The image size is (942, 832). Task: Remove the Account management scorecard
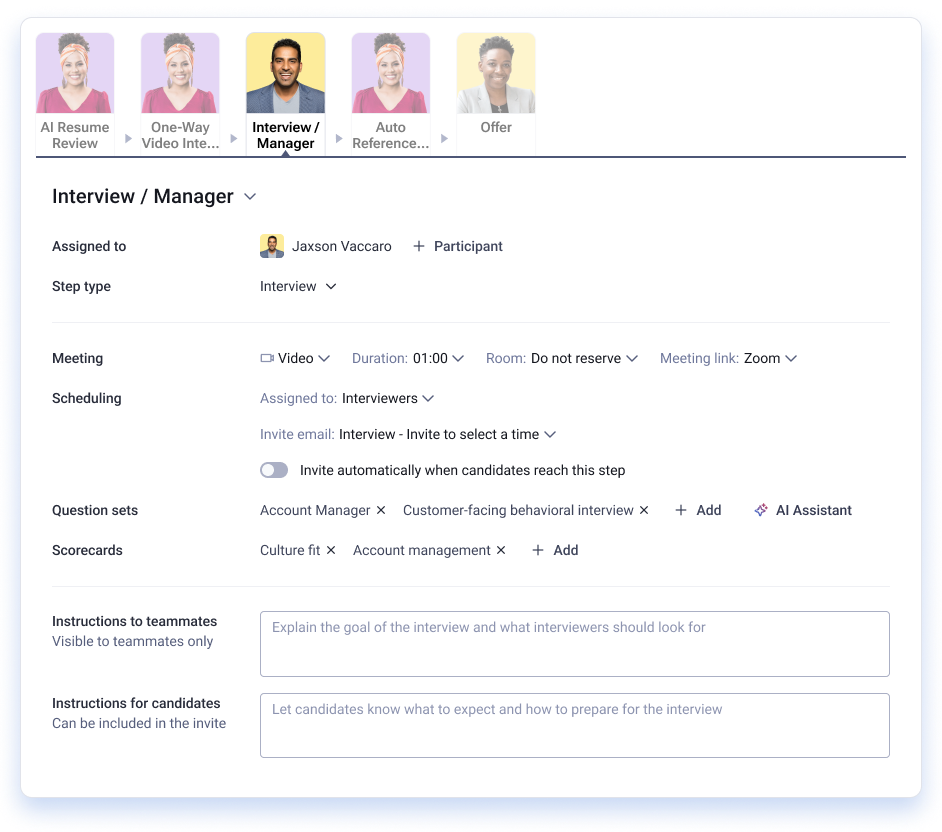[x=501, y=550]
